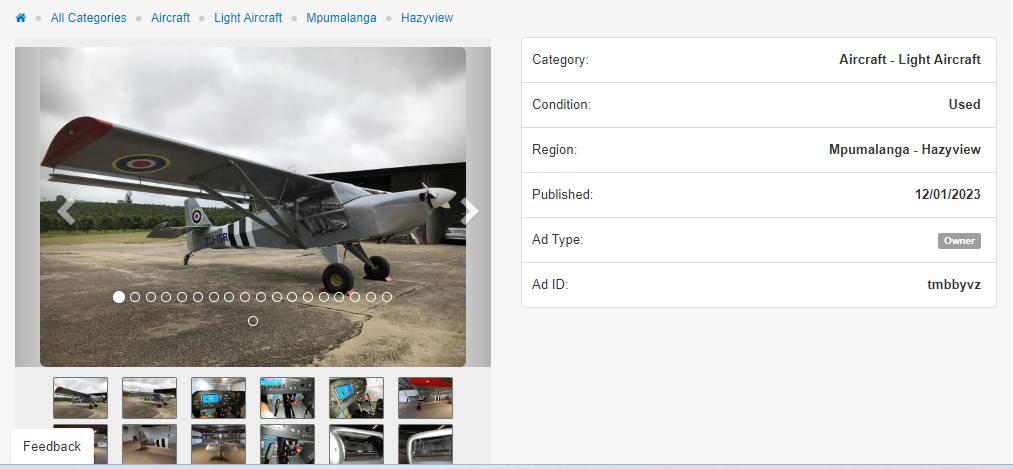Advance to the next carousel photo
The height and width of the screenshot is (469, 1013).
[x=471, y=211]
